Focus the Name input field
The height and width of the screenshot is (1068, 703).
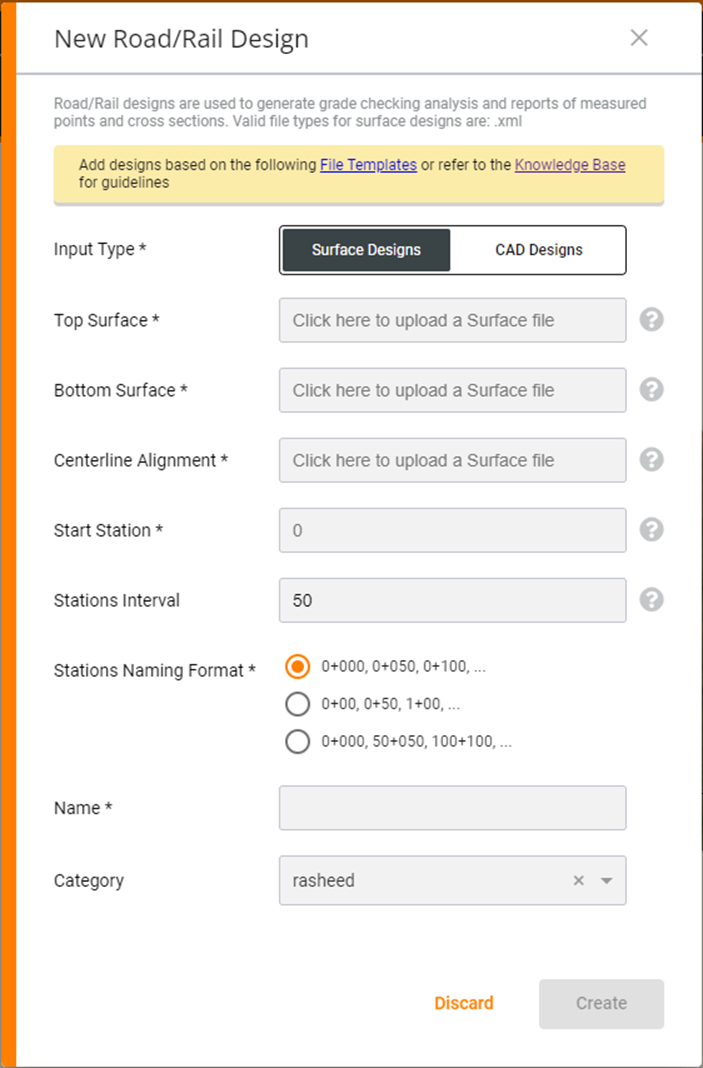[452, 808]
